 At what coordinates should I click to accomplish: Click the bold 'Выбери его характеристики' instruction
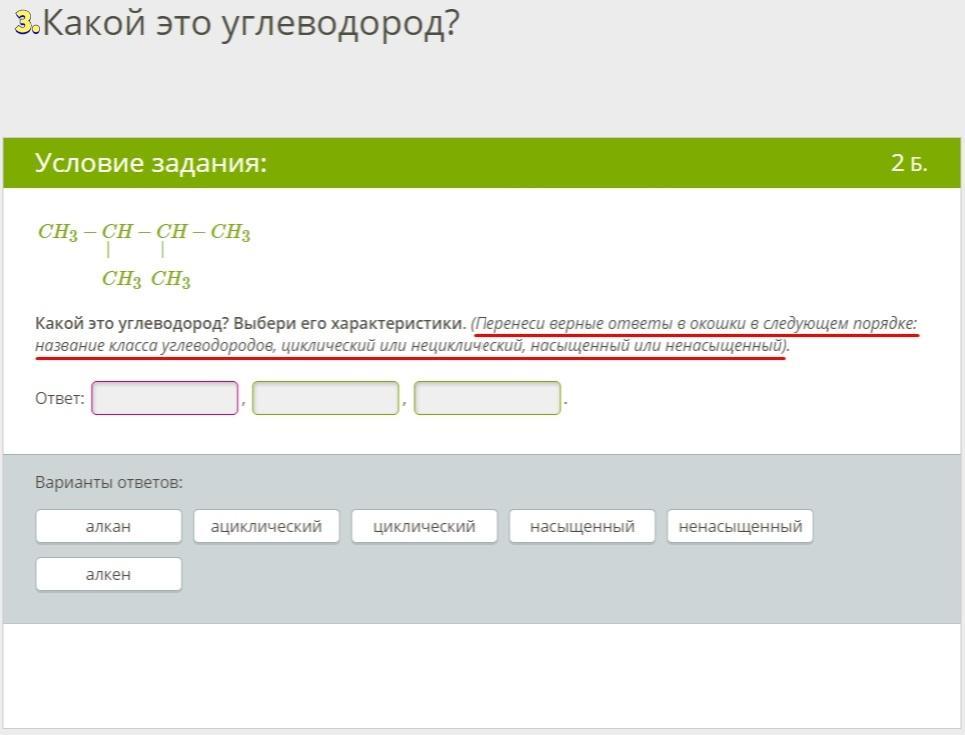click(x=349, y=324)
